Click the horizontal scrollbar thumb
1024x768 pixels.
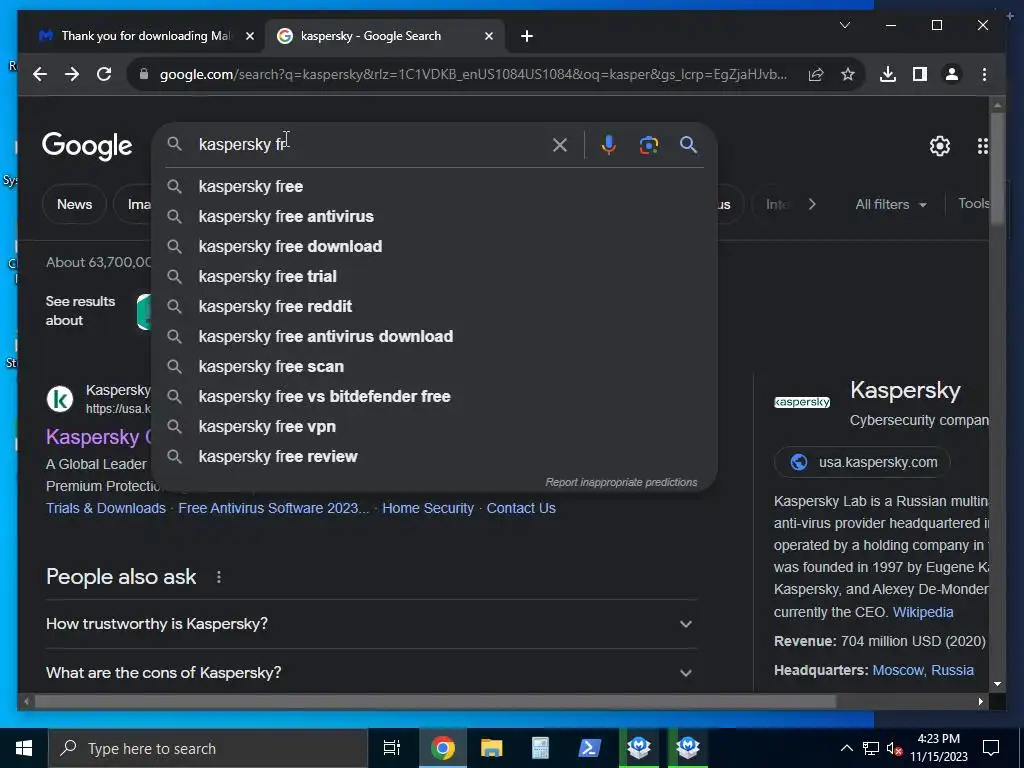(x=435, y=702)
